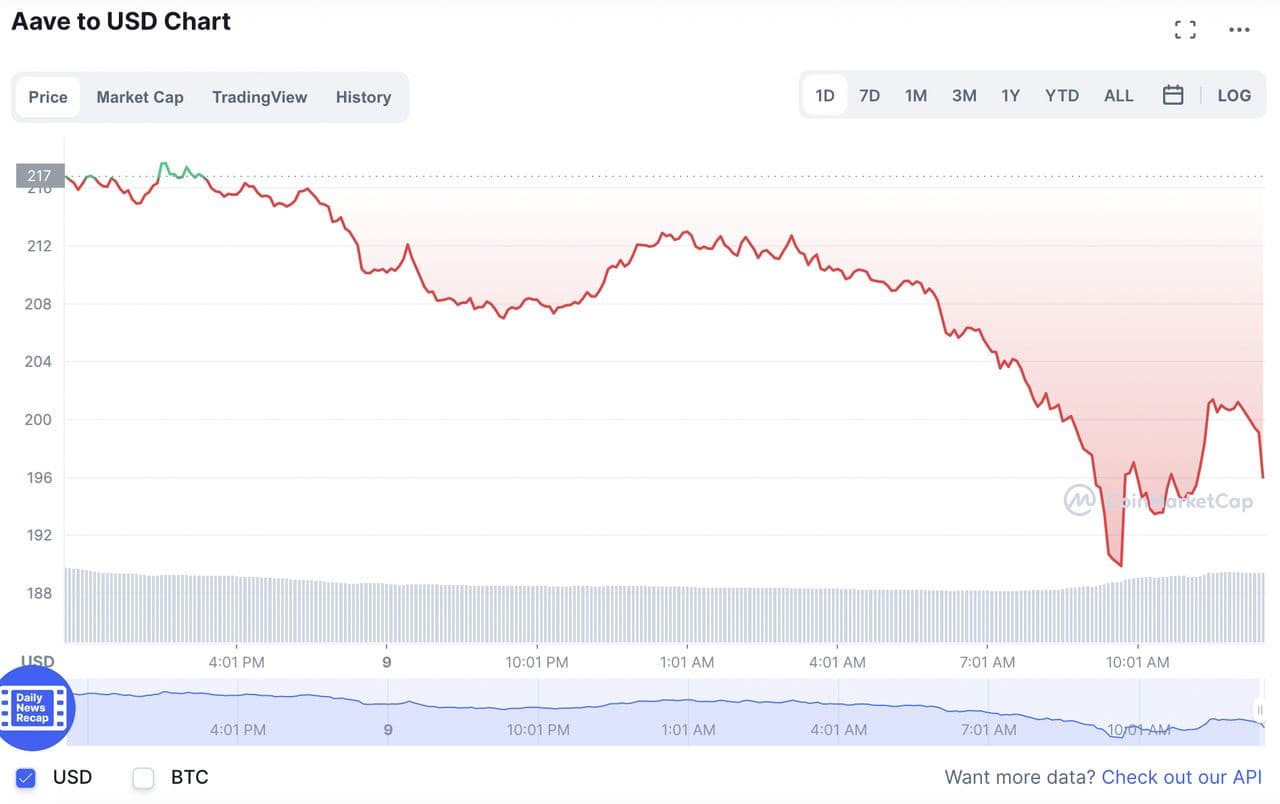Choose the 1Y time range
The image size is (1280, 804).
pyautogui.click(x=1010, y=96)
